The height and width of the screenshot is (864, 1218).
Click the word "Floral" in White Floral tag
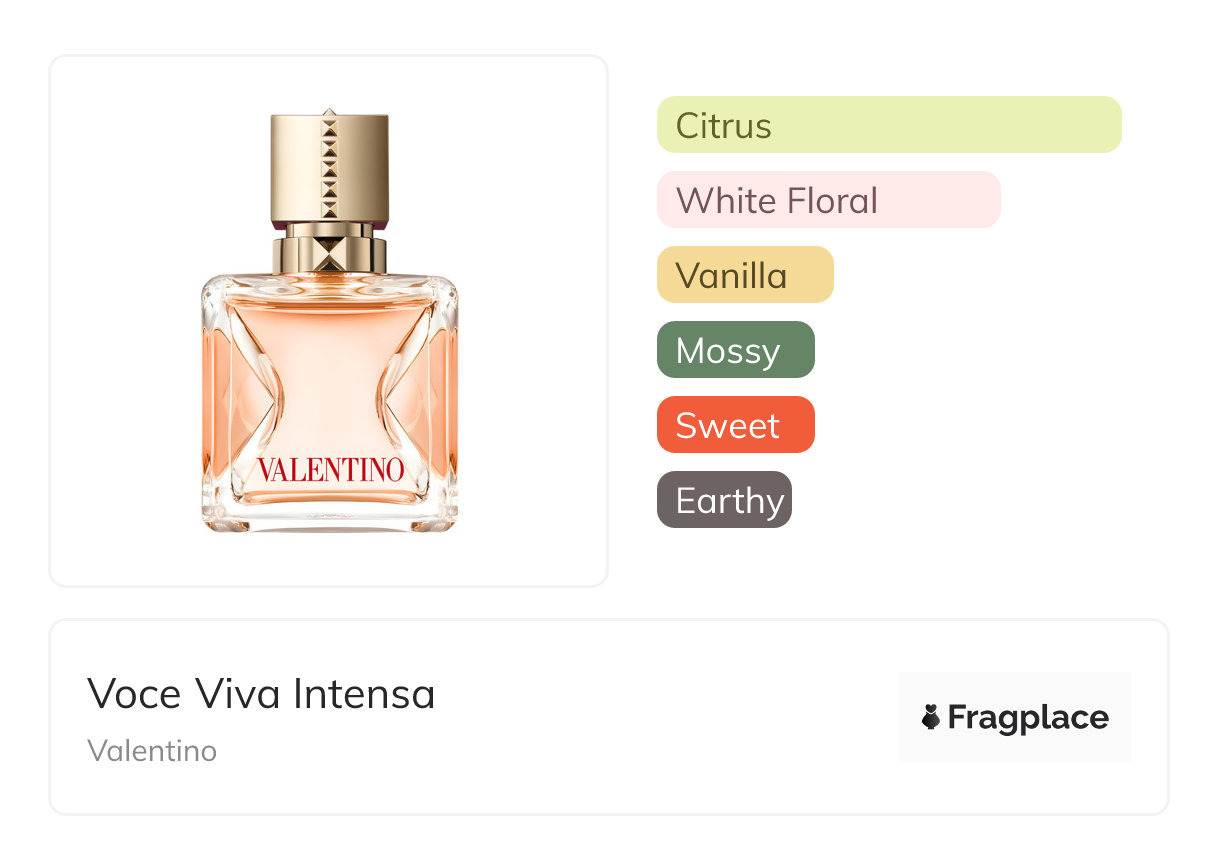832,200
